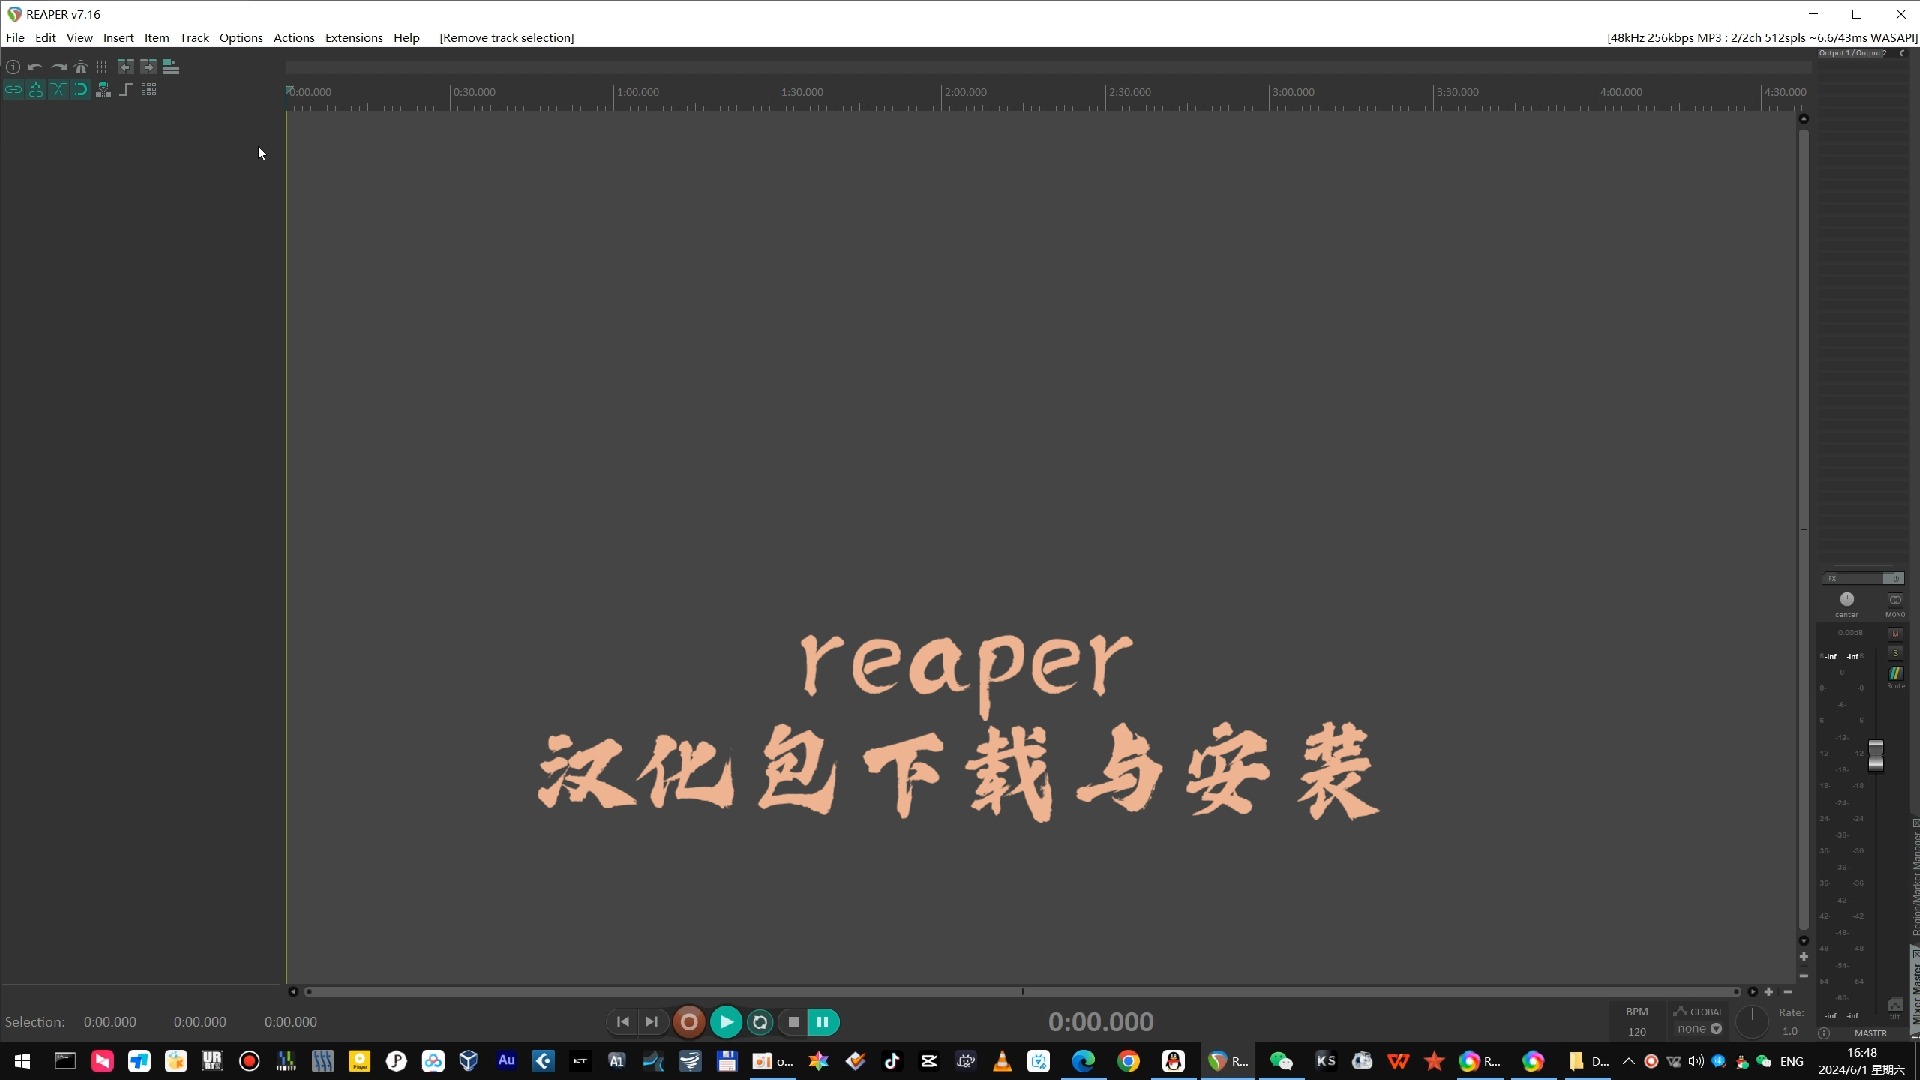Screen dimensions: 1920x1080
Task: Toggle item grouping link icon
Action: (13, 90)
